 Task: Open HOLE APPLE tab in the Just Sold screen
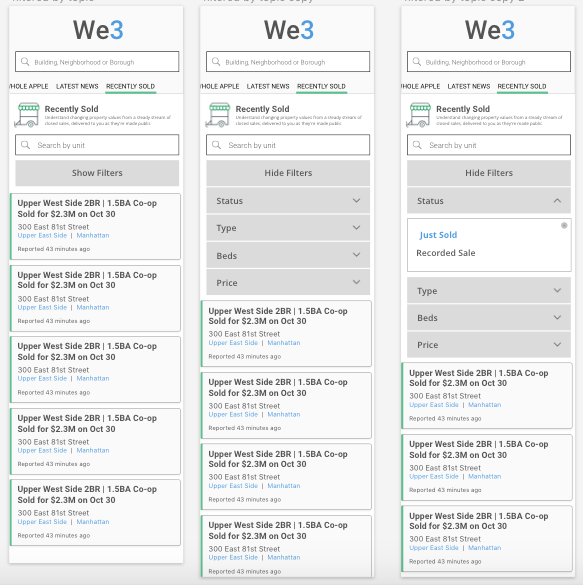click(420, 86)
